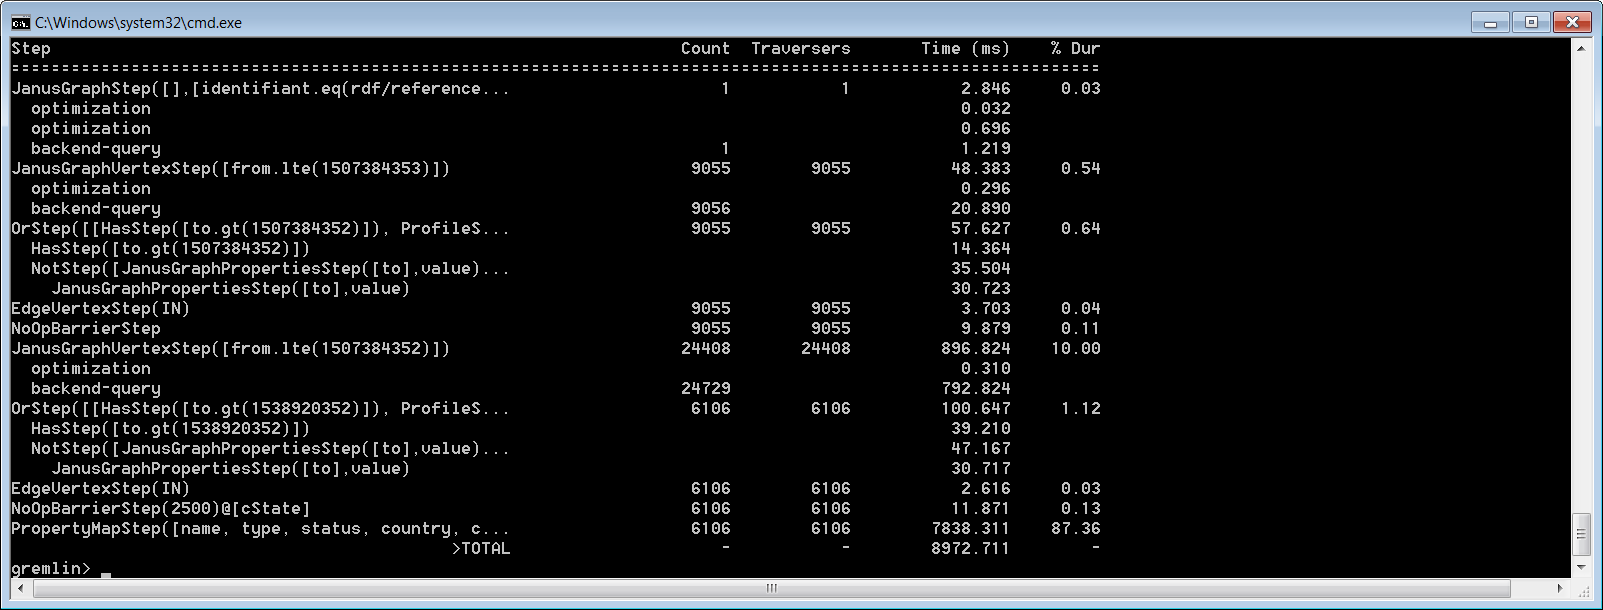Click time value 3.703
Screen dimensions: 1603x610
point(985,308)
